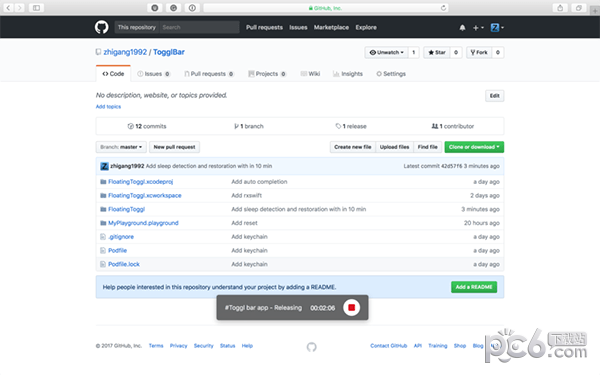View the 12 commits link

(147, 126)
